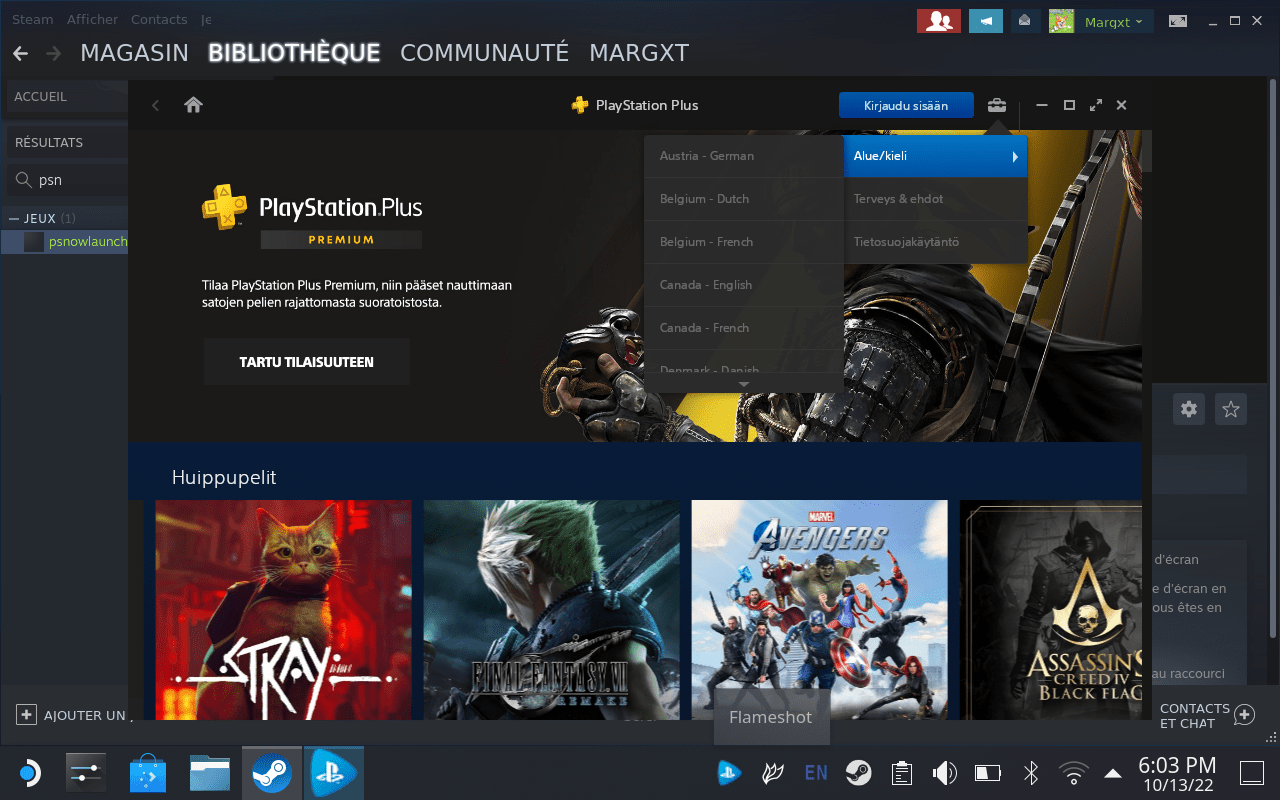This screenshot has height=800, width=1280.
Task: Open game settings gear icon
Action: (1188, 409)
